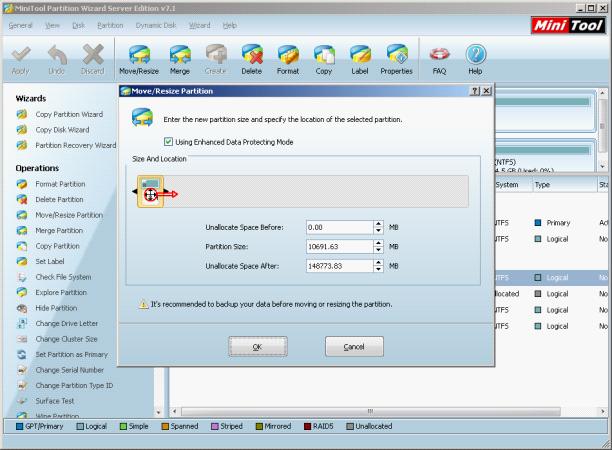Launch Copy Disk Wizard
This screenshot has width=612, height=450.
(x=62, y=130)
